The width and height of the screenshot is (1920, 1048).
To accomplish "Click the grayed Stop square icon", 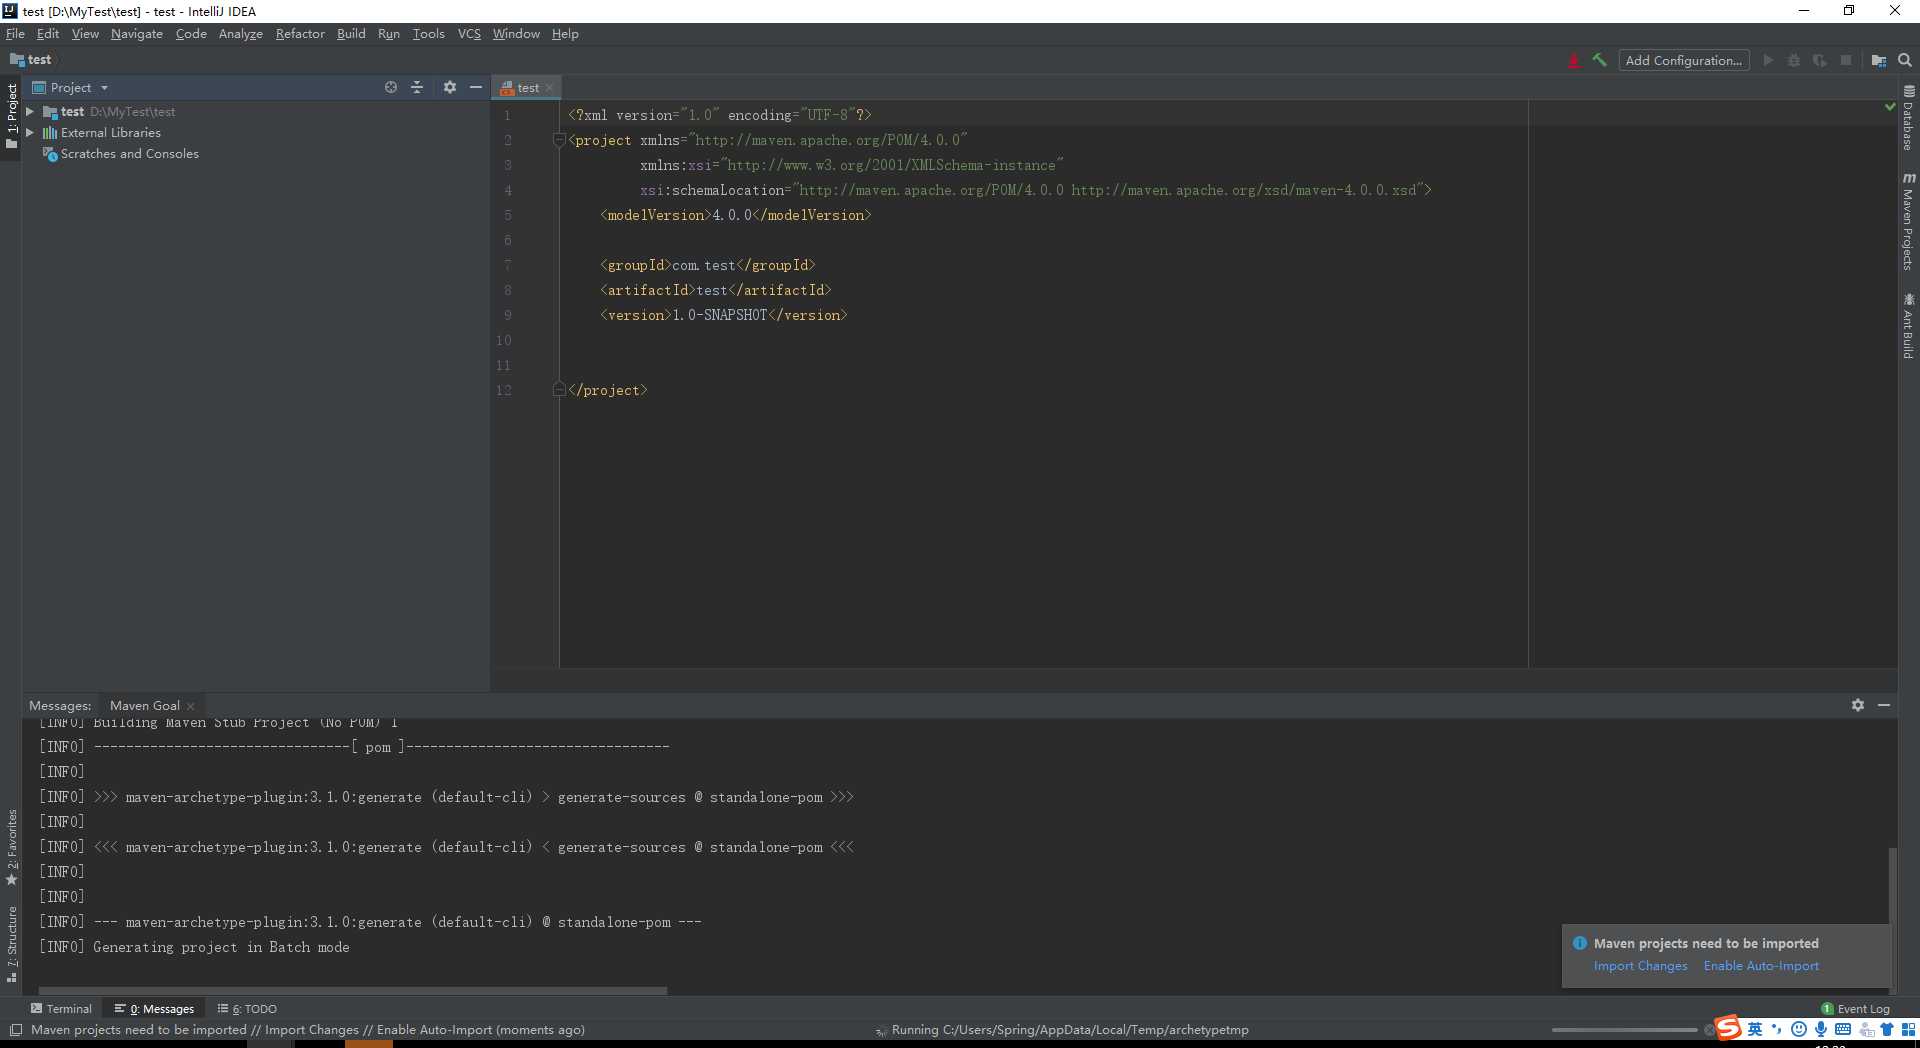I will (1846, 60).
